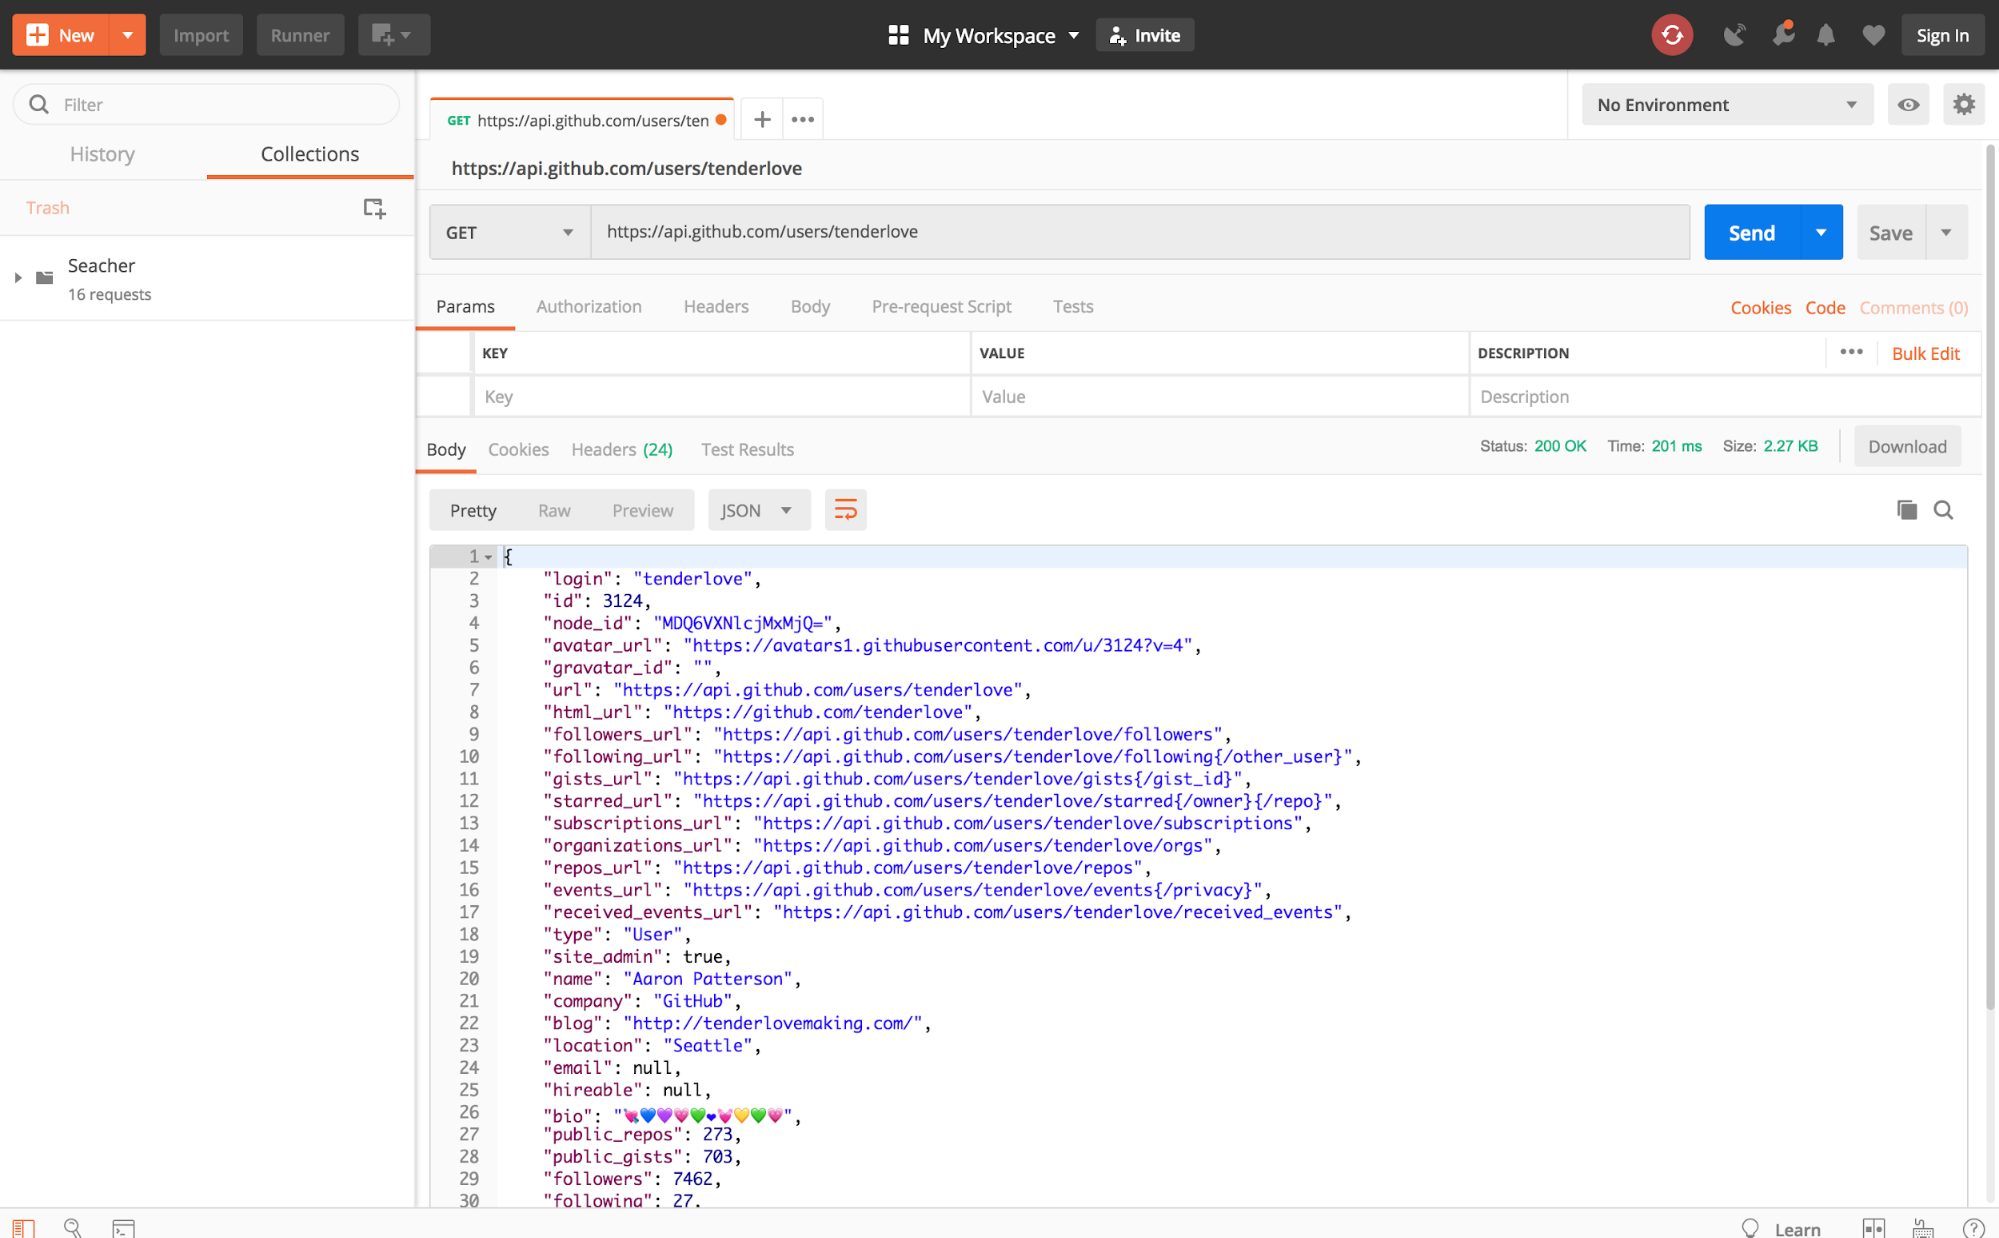Open Capture requests via the satellite icon
The height and width of the screenshot is (1238, 1999).
point(1735,34)
